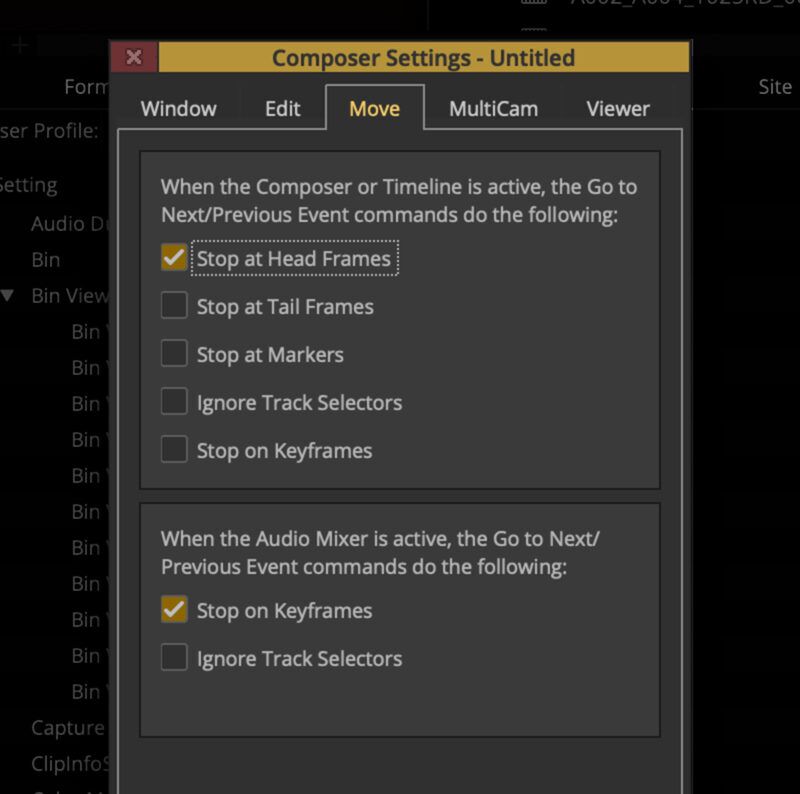Select the MultiCam tab
This screenshot has height=794, width=800.
(x=492, y=108)
